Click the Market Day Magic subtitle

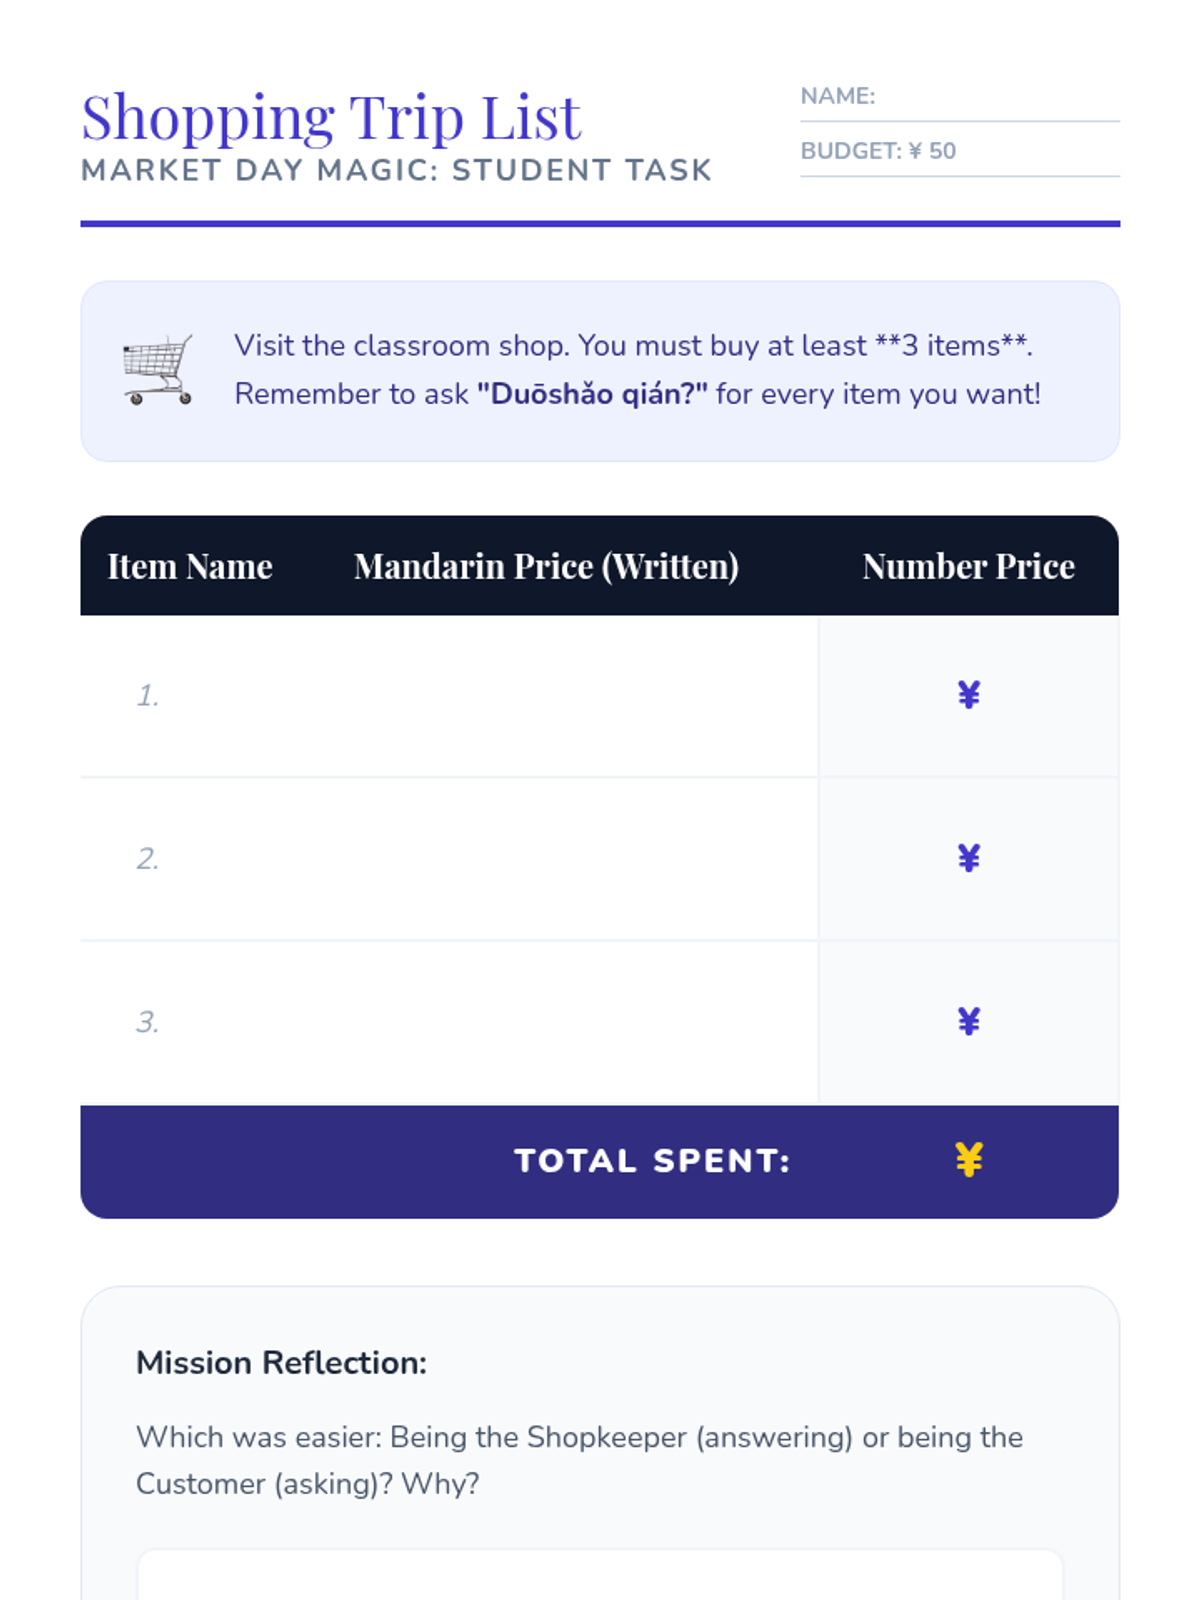396,171
